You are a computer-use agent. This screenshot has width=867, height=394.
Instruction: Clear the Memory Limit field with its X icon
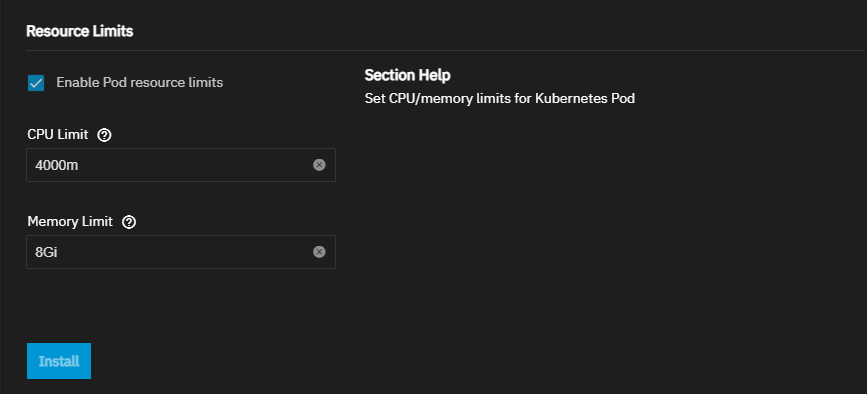point(319,252)
